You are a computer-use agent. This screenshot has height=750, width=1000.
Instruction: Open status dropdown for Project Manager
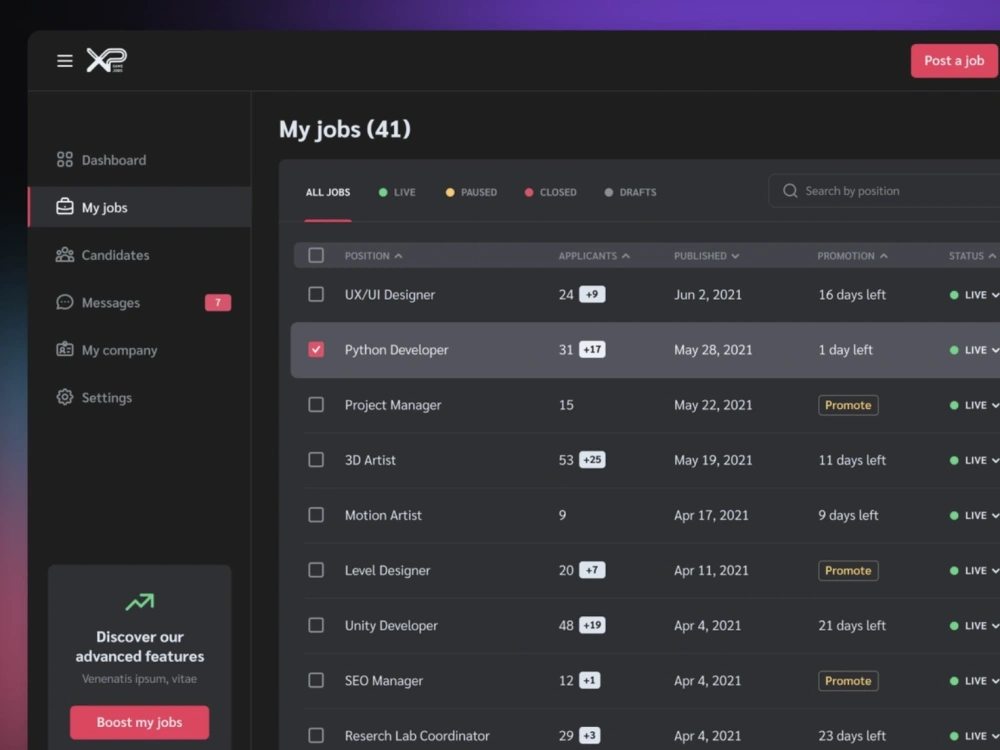[x=974, y=405]
